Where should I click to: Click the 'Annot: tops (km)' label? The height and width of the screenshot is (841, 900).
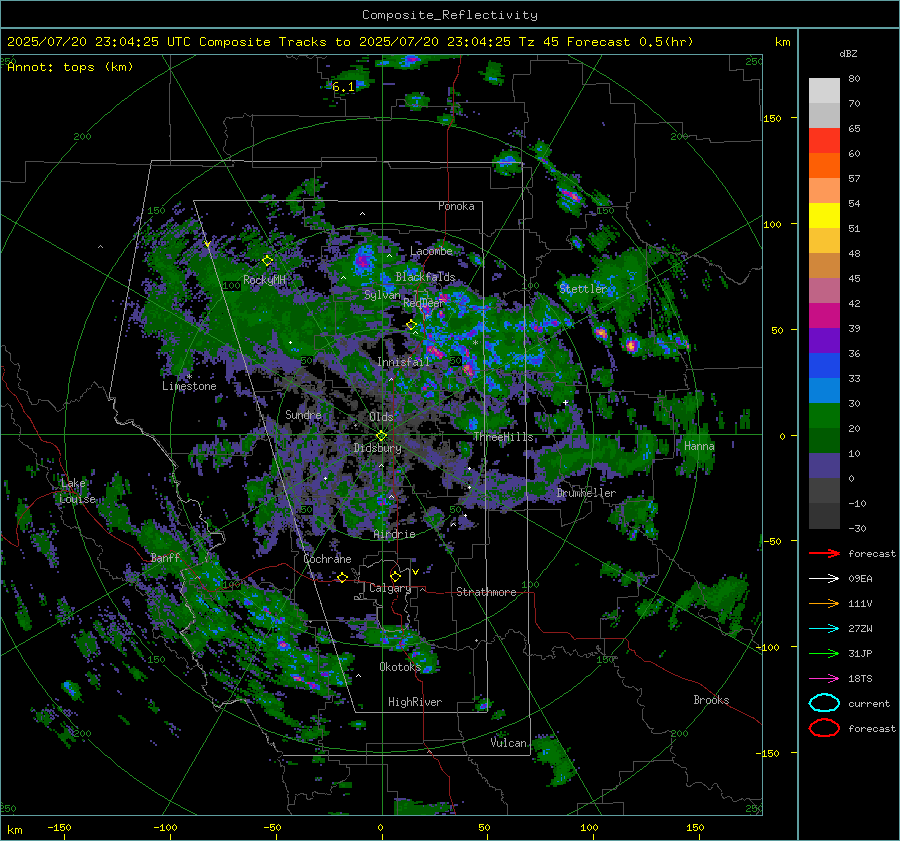point(70,67)
